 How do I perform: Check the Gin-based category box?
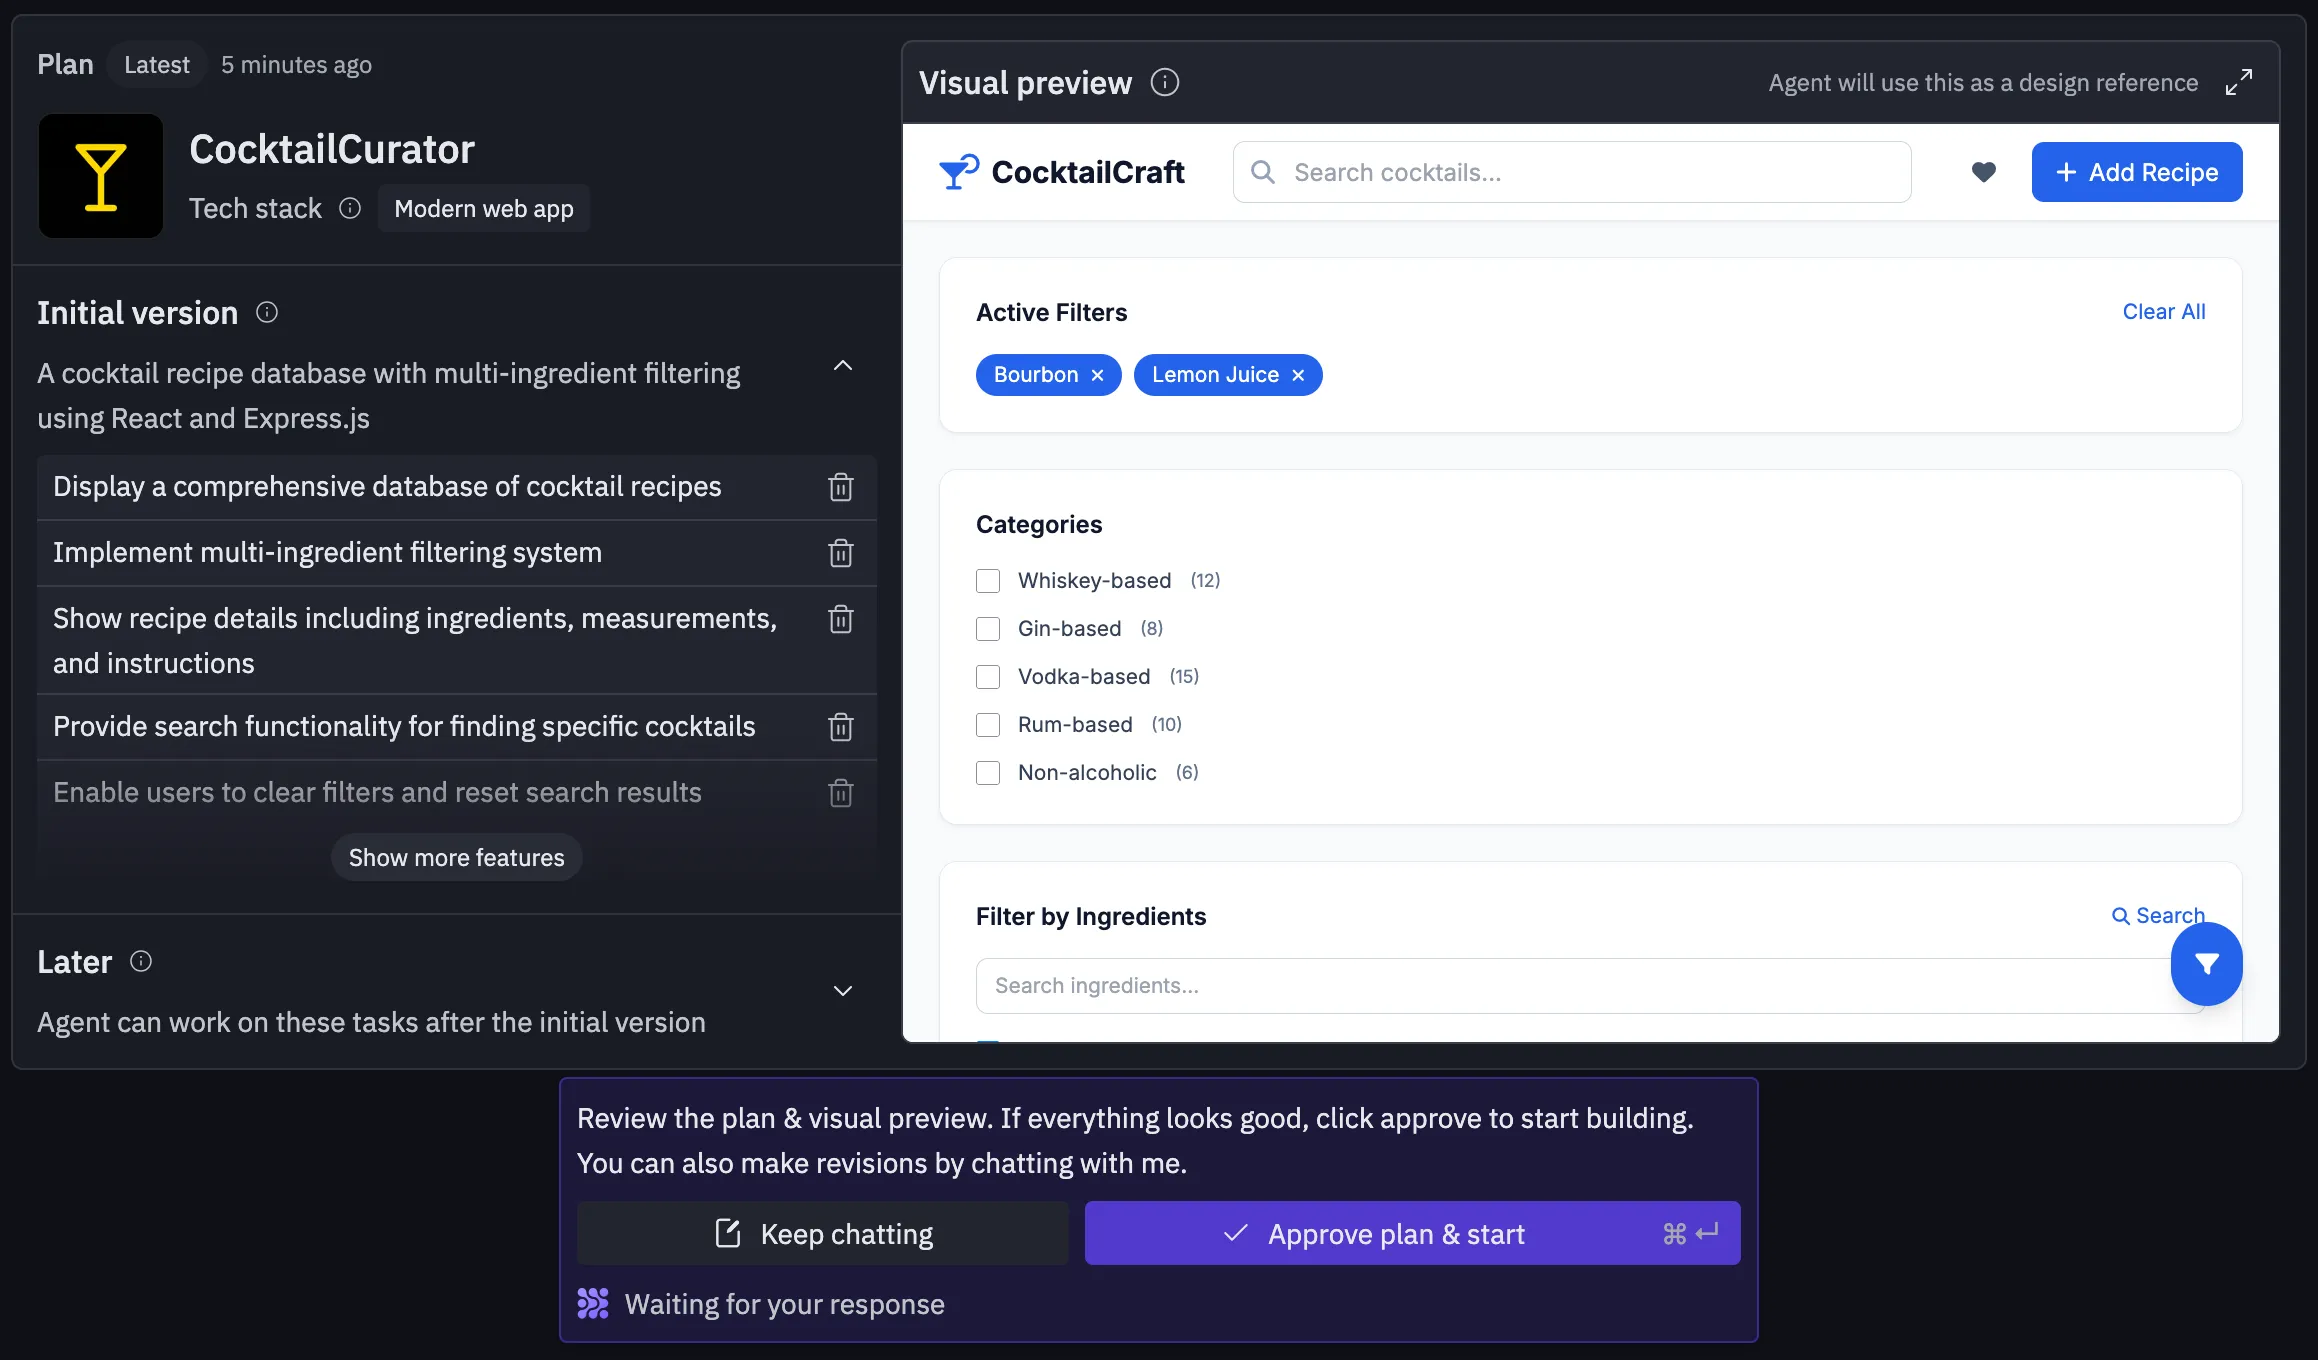pyautogui.click(x=988, y=629)
